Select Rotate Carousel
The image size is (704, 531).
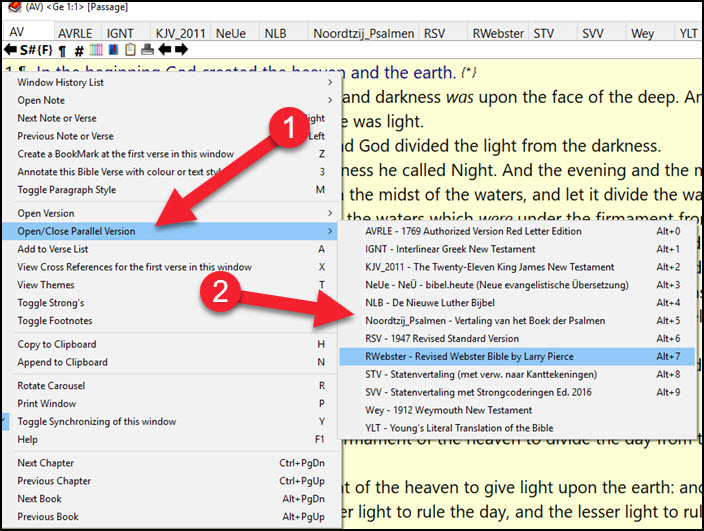(x=171, y=386)
